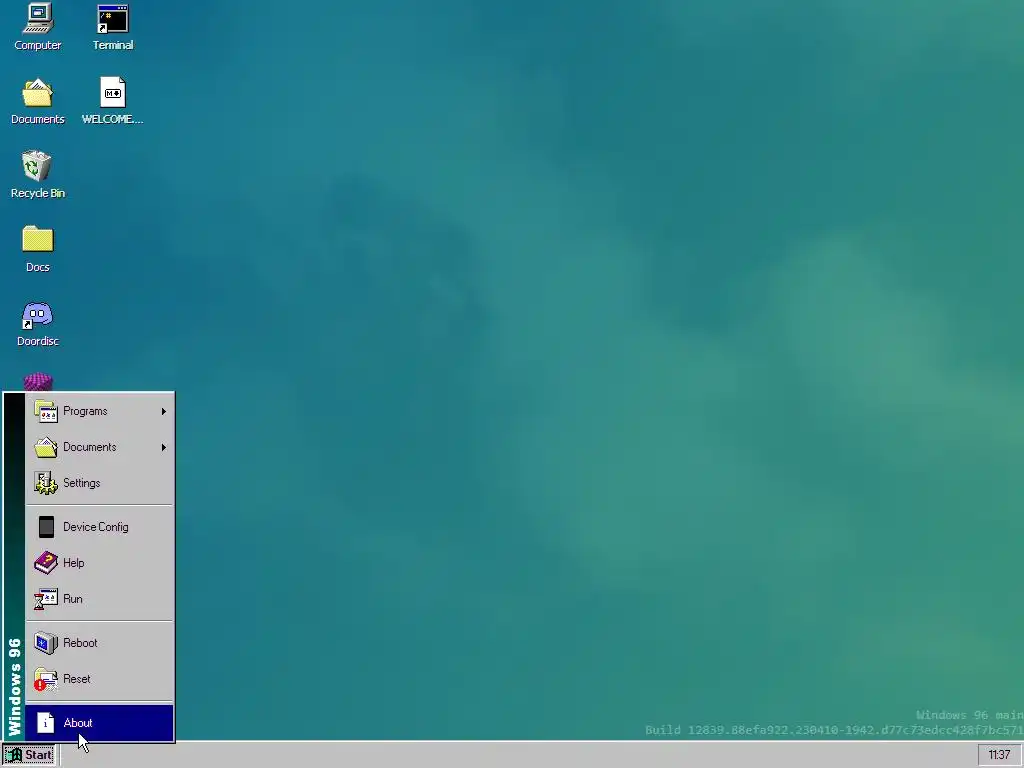1024x768 pixels.
Task: Click the Reset warning icon
Action: (x=46, y=679)
